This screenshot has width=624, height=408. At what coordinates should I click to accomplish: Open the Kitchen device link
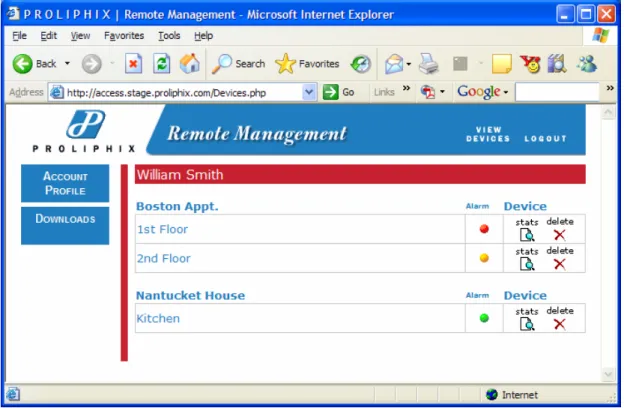pyautogui.click(x=158, y=318)
